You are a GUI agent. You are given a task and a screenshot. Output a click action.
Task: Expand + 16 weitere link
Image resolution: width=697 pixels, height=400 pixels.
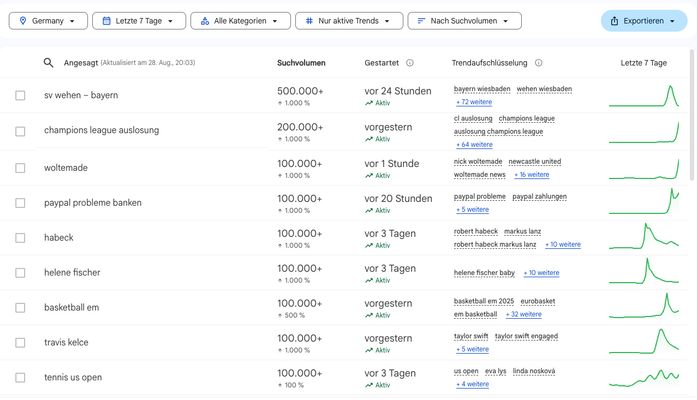[532, 175]
